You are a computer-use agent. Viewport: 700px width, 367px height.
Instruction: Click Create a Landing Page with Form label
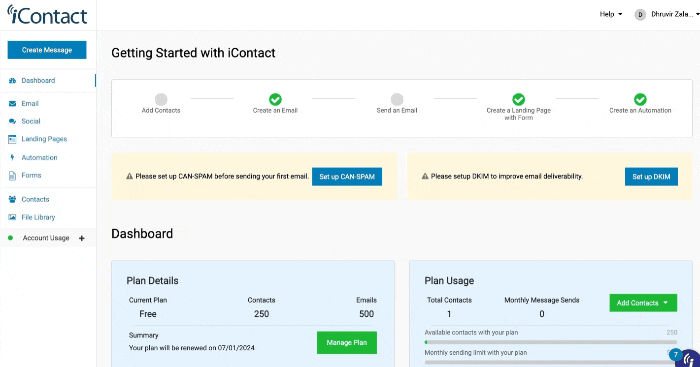pyautogui.click(x=518, y=114)
